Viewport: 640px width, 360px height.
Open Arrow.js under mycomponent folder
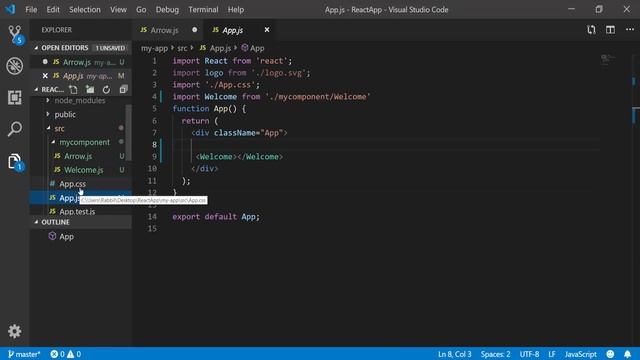coord(78,156)
